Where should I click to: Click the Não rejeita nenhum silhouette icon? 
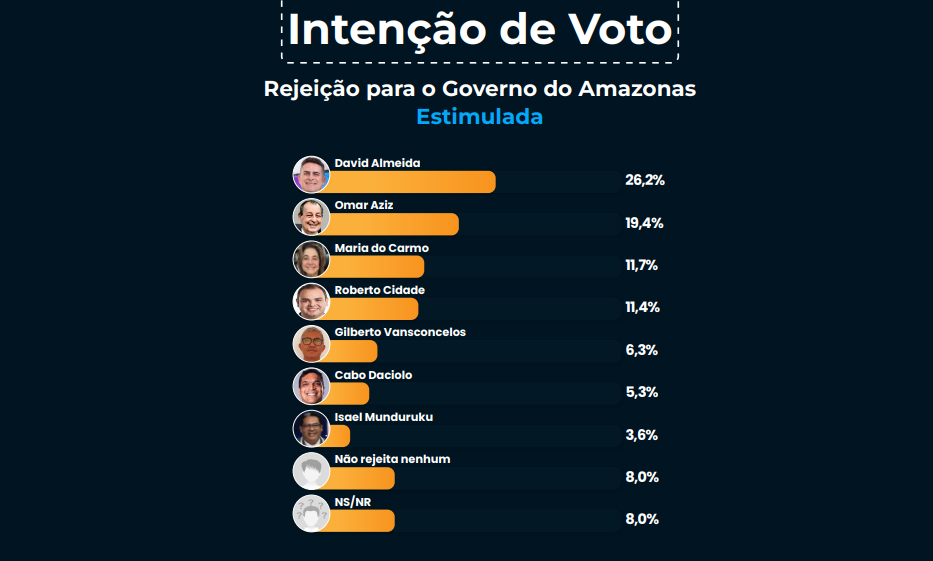(311, 471)
